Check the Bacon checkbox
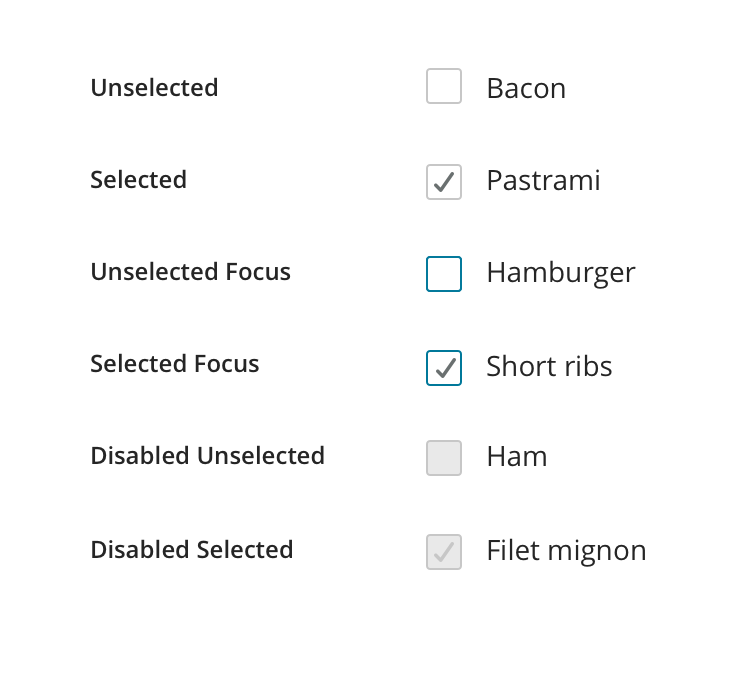 [444, 87]
